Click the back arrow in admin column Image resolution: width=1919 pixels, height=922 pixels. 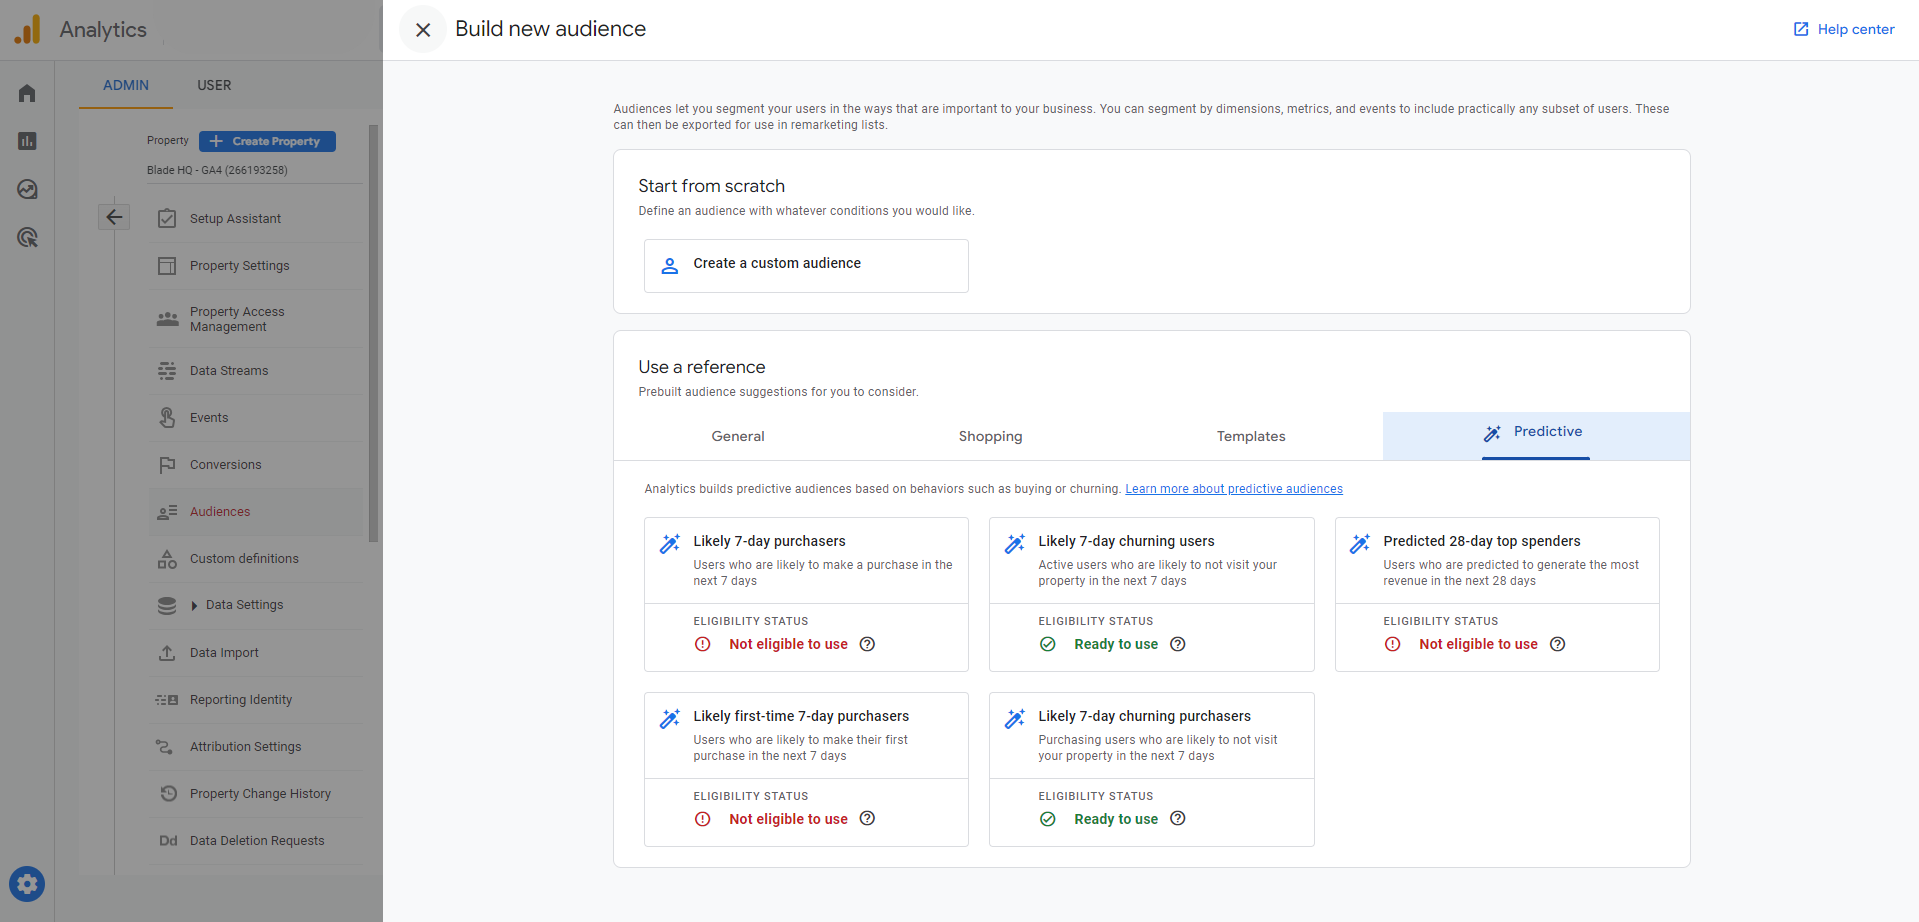[114, 217]
